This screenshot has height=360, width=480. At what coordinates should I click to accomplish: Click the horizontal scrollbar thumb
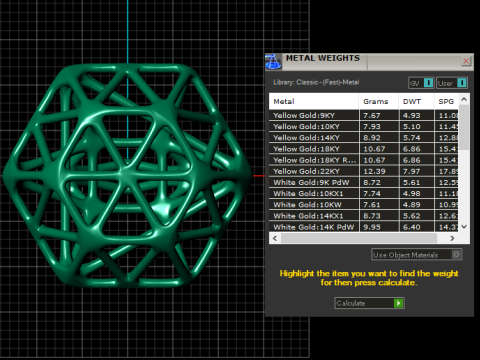[359, 238]
